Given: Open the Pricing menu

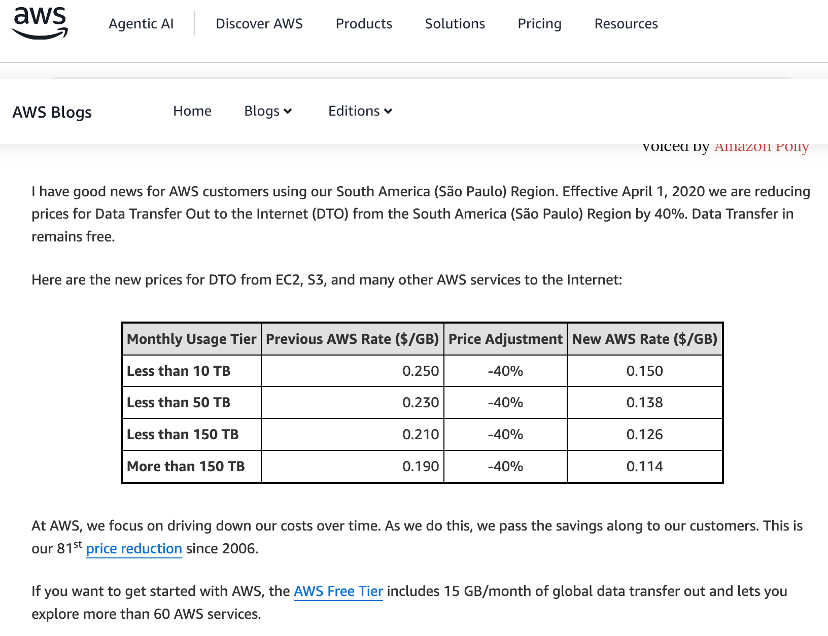Looking at the screenshot, I should (539, 24).
